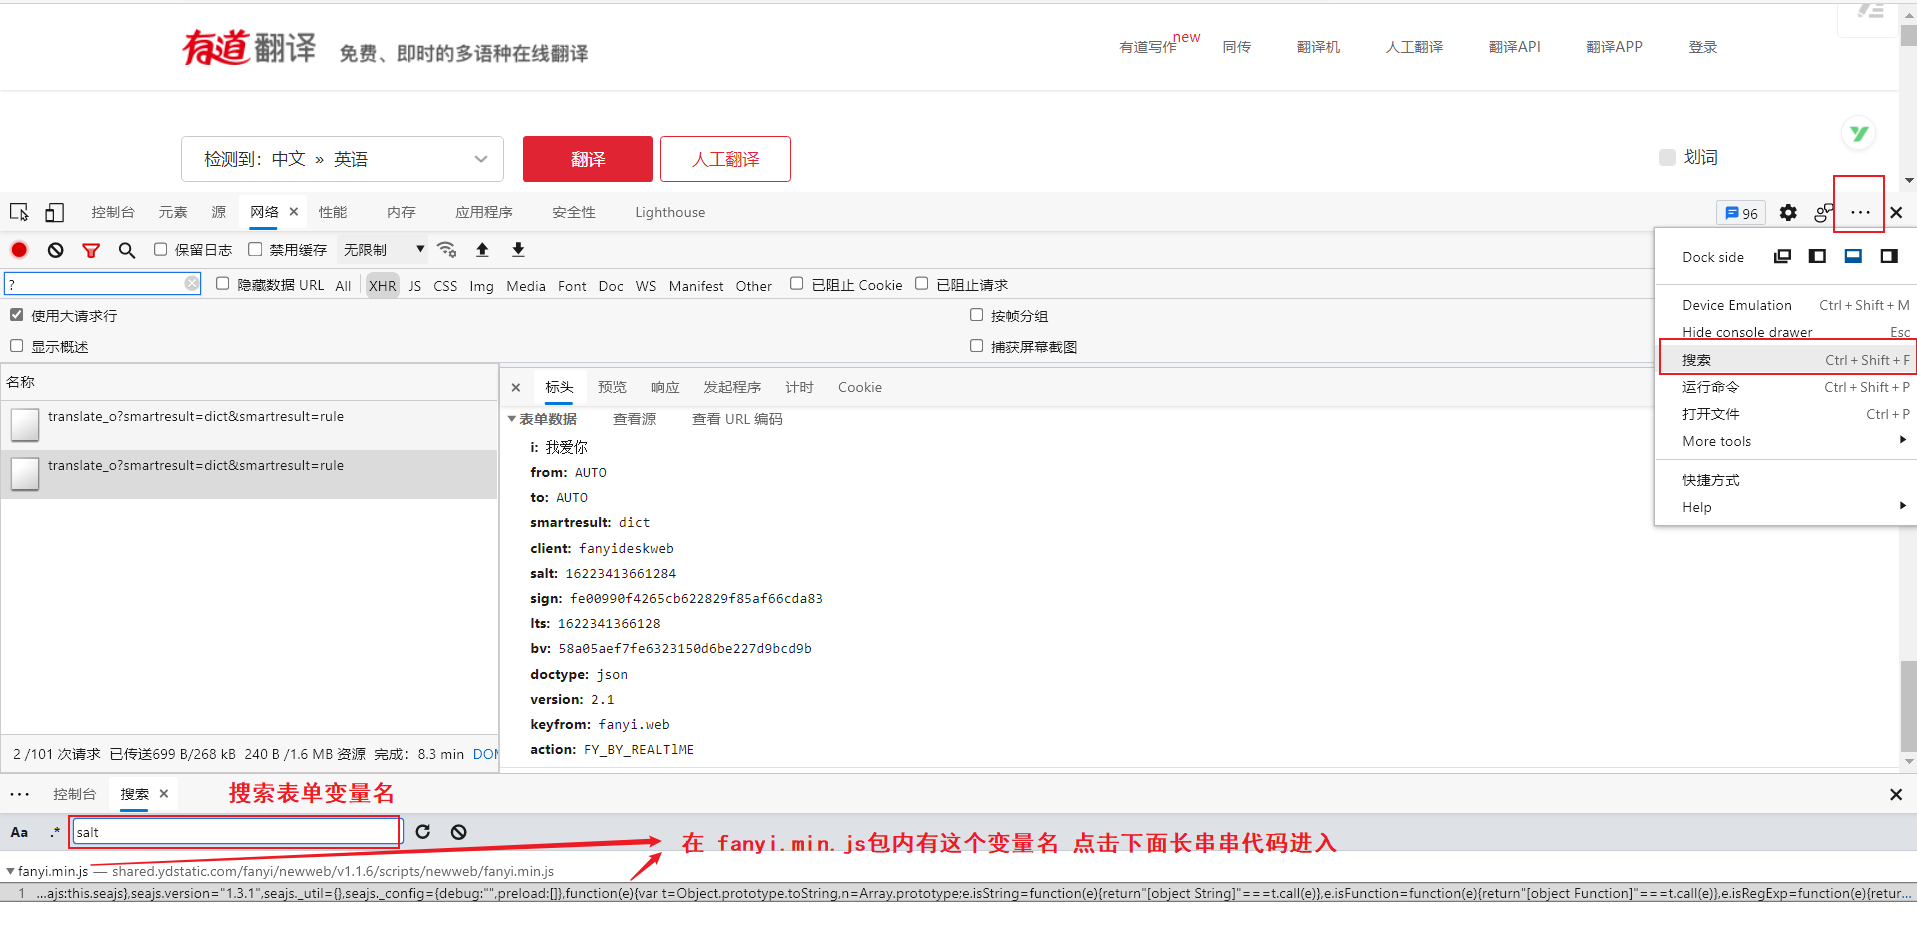Collapse the 表单数据 section

pos(512,419)
